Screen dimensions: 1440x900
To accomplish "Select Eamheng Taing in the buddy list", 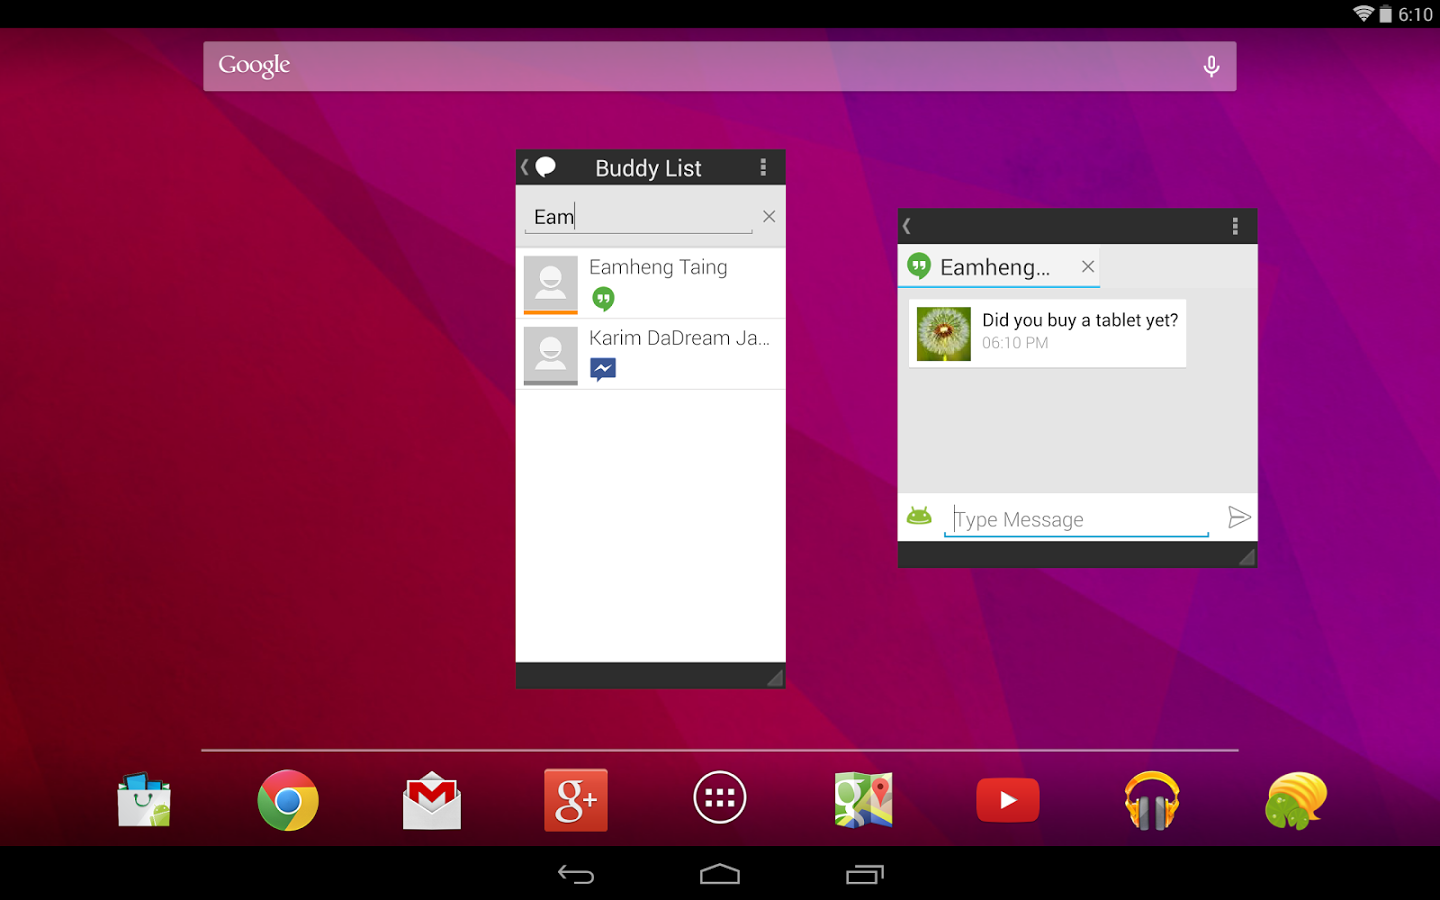I will 650,283.
